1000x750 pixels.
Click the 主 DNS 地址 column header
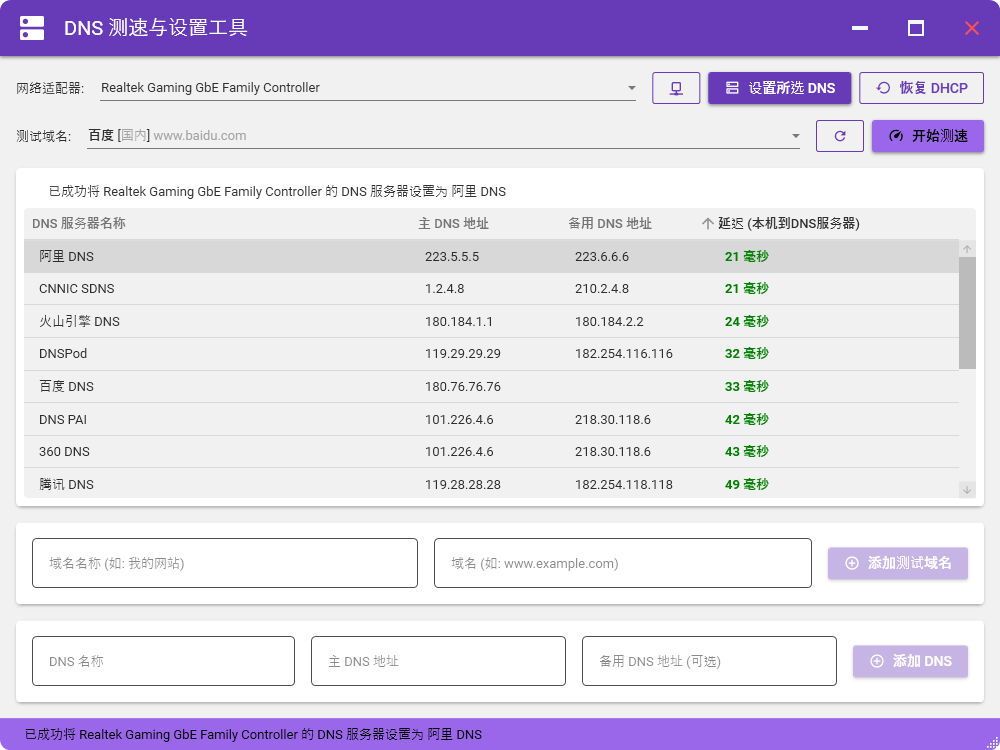(453, 223)
